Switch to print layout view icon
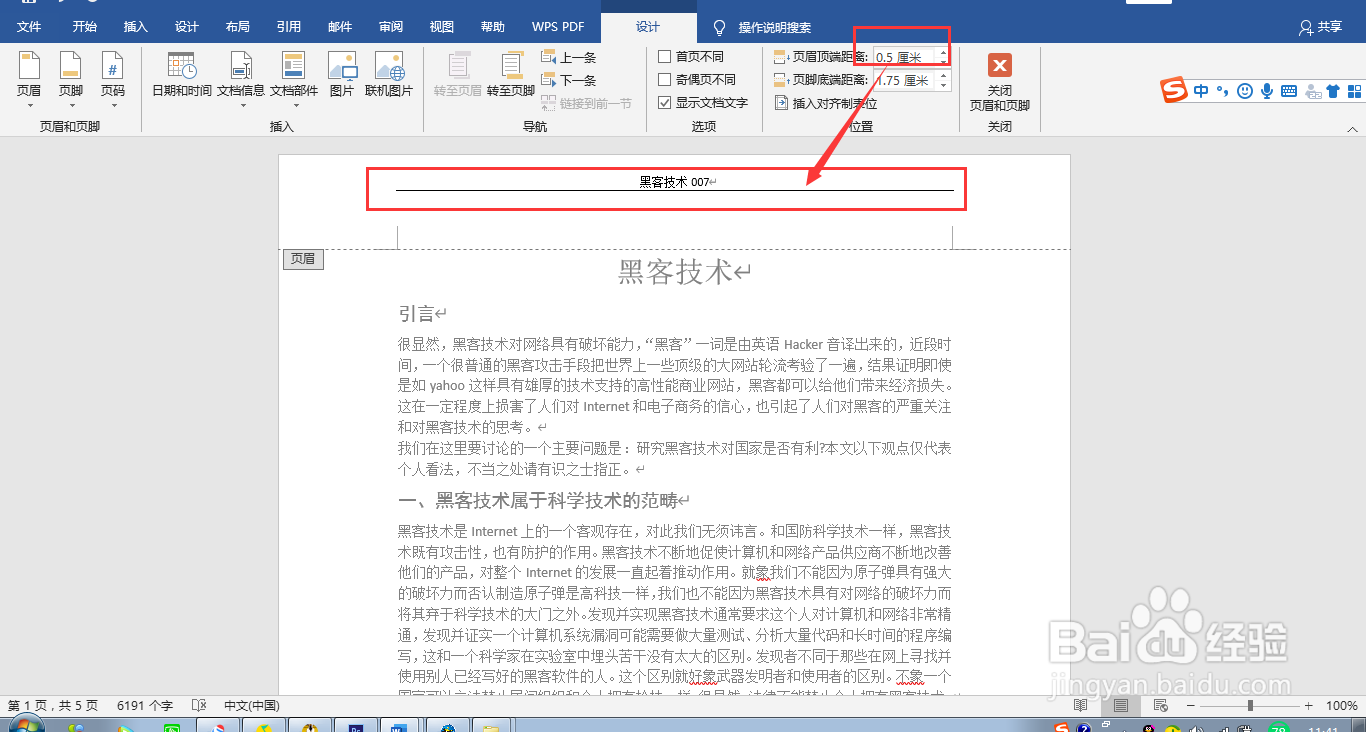 pyautogui.click(x=1121, y=705)
